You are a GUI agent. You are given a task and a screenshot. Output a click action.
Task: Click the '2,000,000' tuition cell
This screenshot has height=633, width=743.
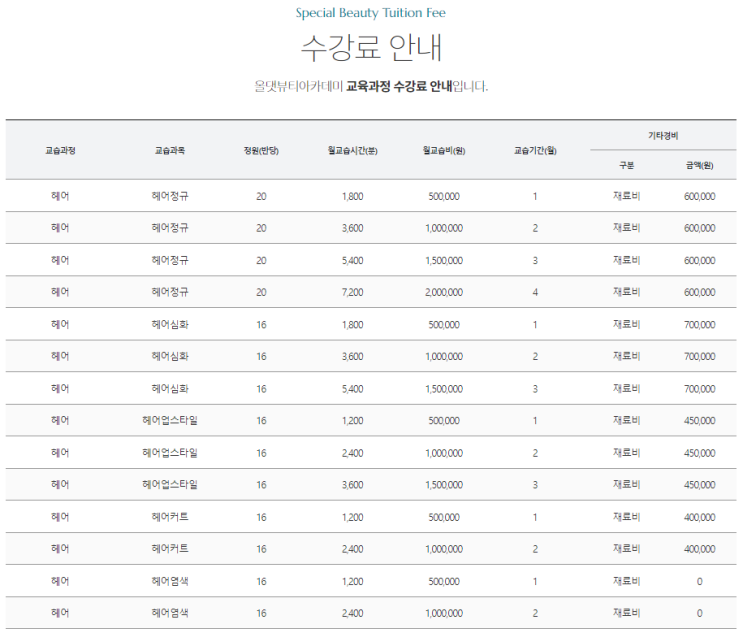point(444,292)
